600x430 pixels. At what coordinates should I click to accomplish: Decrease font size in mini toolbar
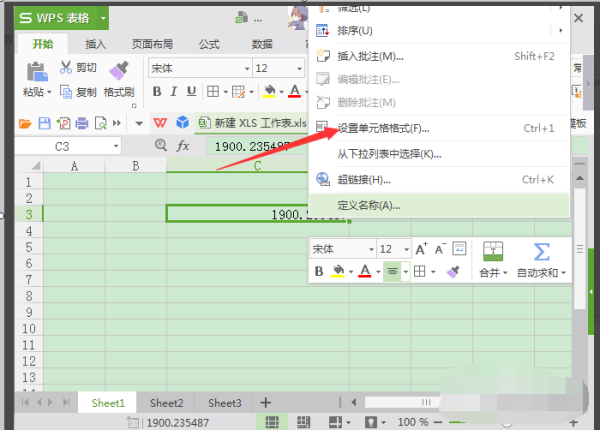[440, 249]
